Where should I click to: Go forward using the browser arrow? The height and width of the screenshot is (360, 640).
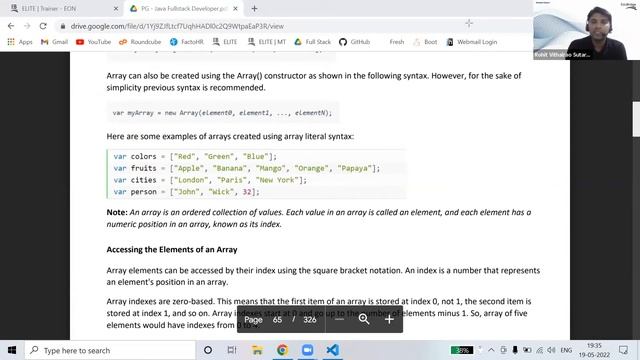click(27, 26)
